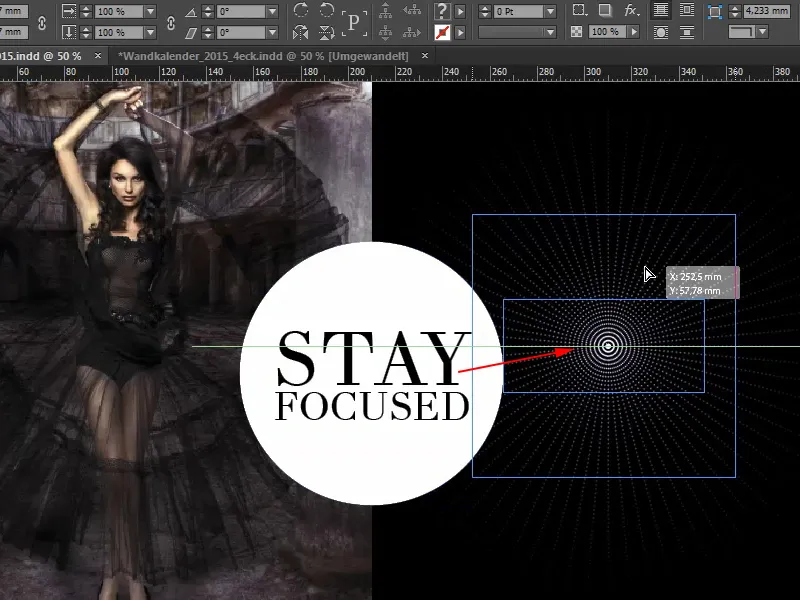Click the rotation angle icon

click(x=191, y=11)
